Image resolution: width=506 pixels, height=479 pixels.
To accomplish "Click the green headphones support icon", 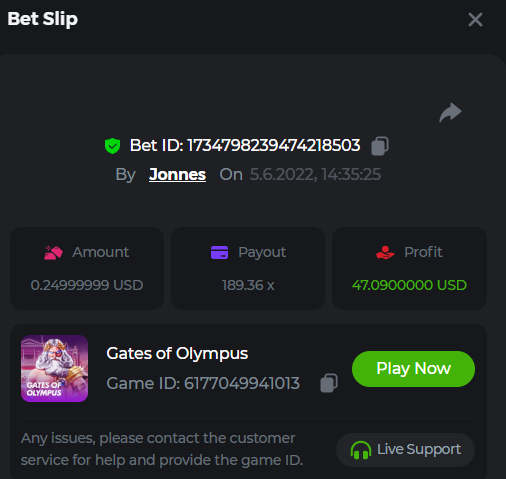I will 361,450.
